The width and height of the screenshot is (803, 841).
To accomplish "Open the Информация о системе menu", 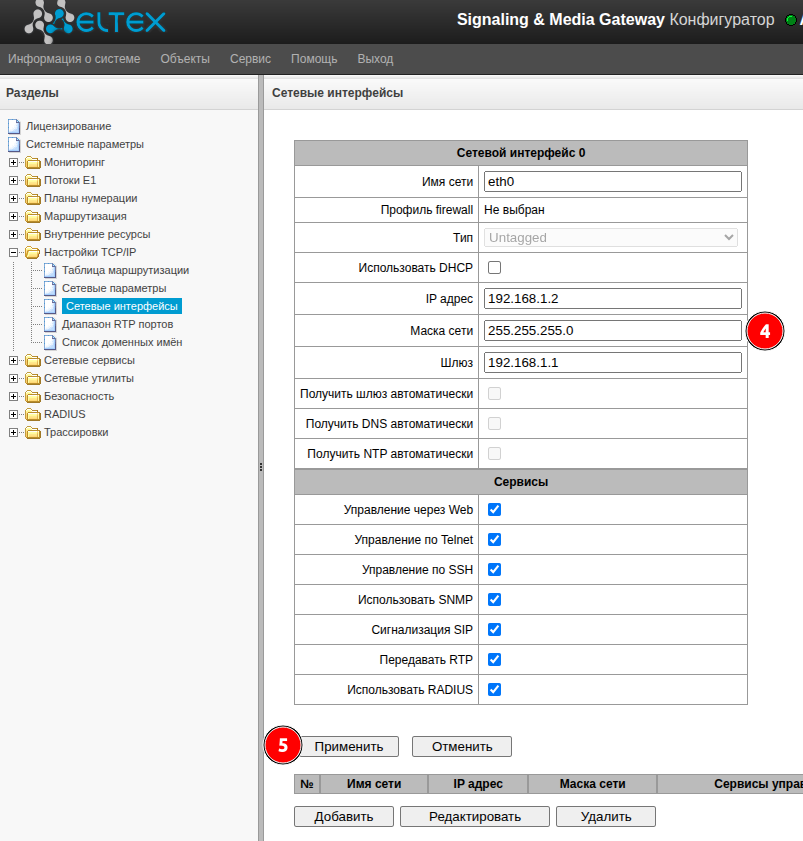I will pos(74,59).
